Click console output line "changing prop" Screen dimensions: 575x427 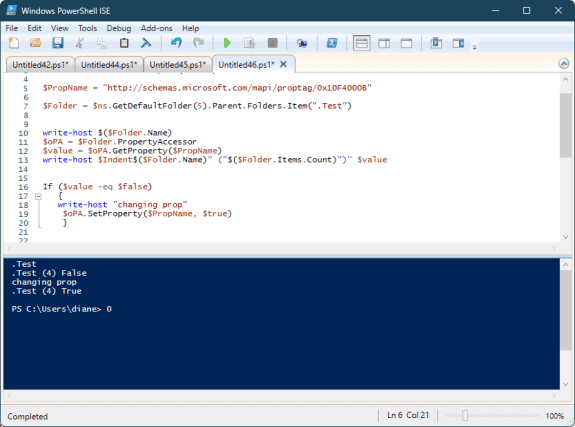pyautogui.click(x=44, y=282)
